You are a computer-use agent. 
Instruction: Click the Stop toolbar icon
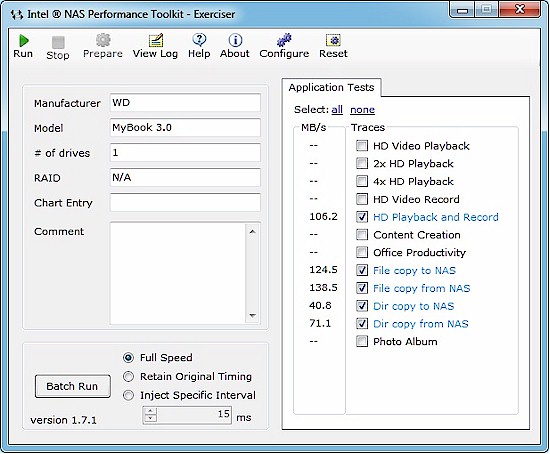tap(58, 42)
